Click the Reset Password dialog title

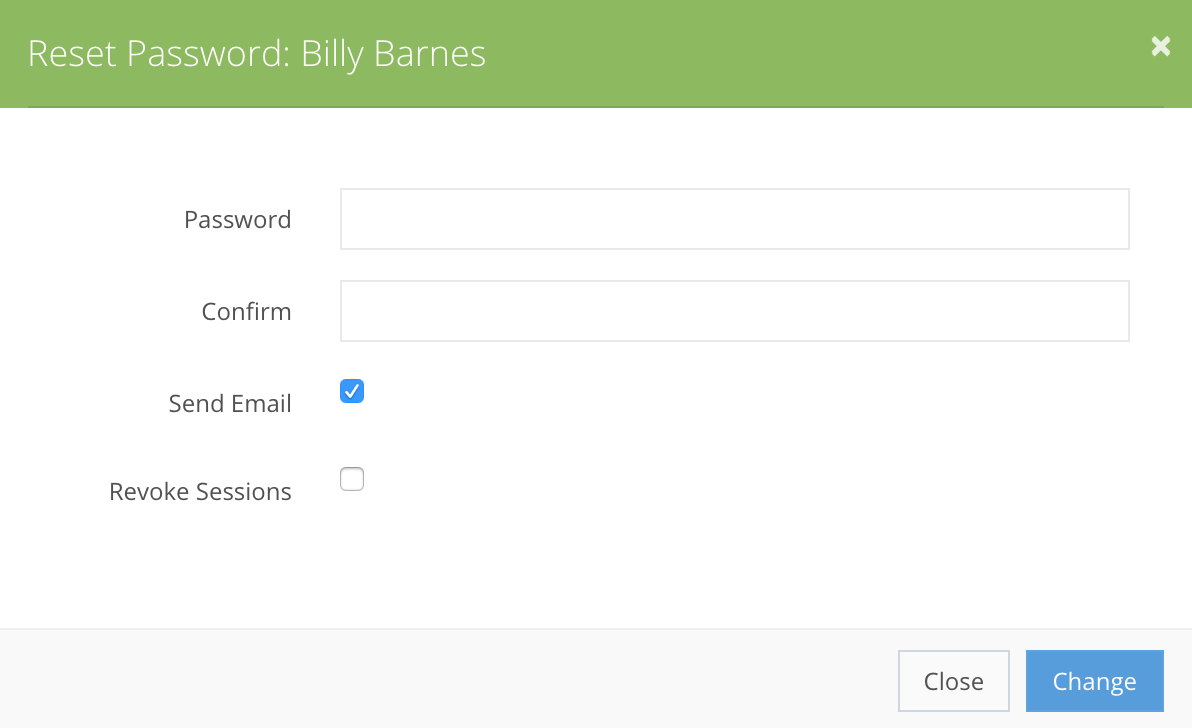(x=257, y=54)
